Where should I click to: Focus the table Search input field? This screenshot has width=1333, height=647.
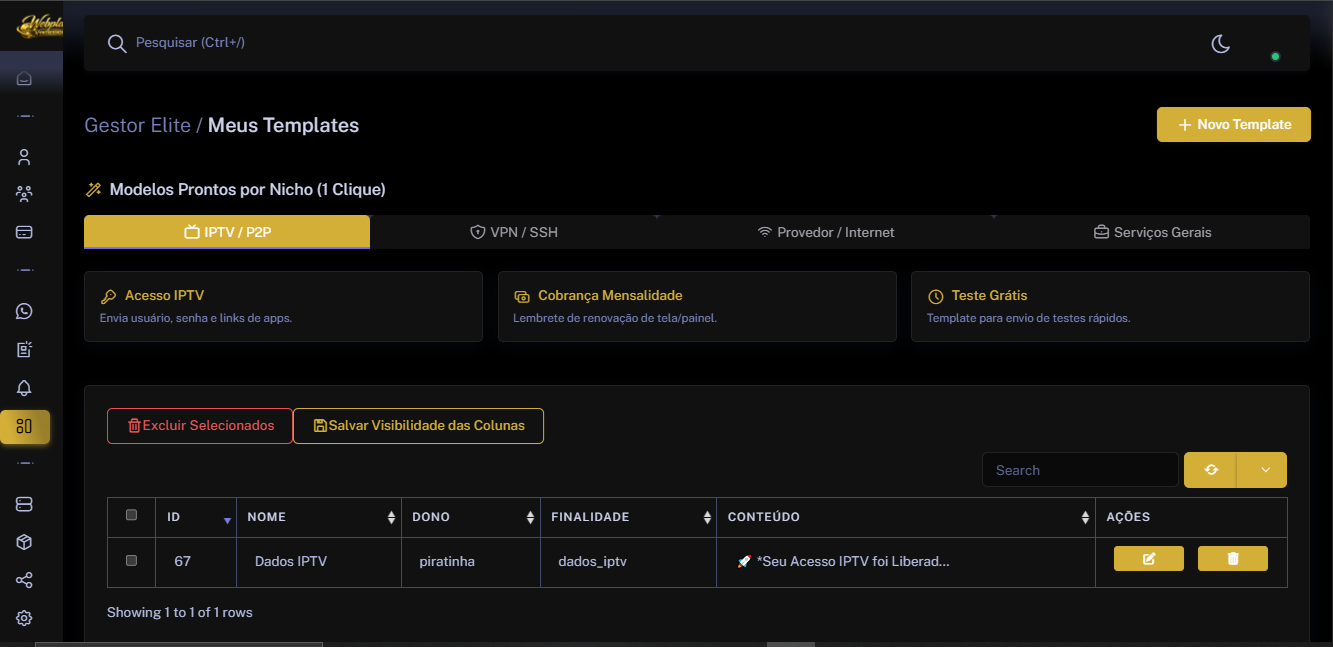click(x=1080, y=470)
